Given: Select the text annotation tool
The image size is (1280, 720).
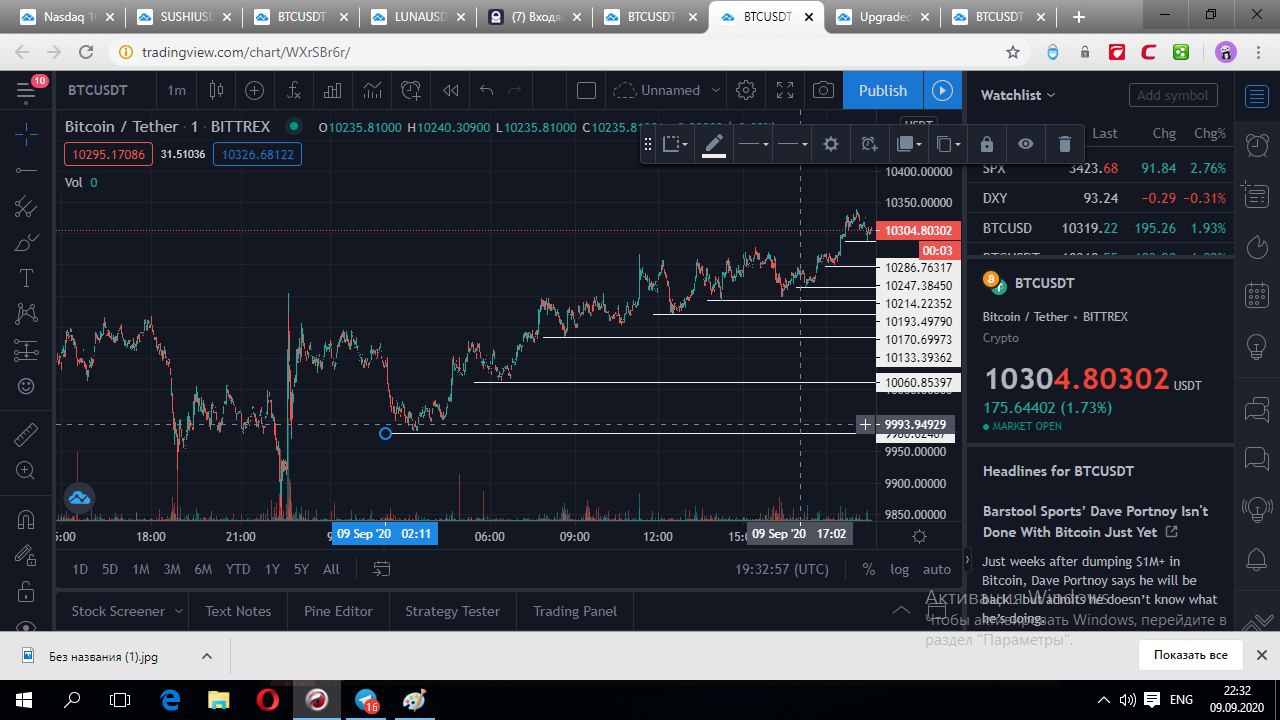Looking at the screenshot, I should (x=27, y=279).
